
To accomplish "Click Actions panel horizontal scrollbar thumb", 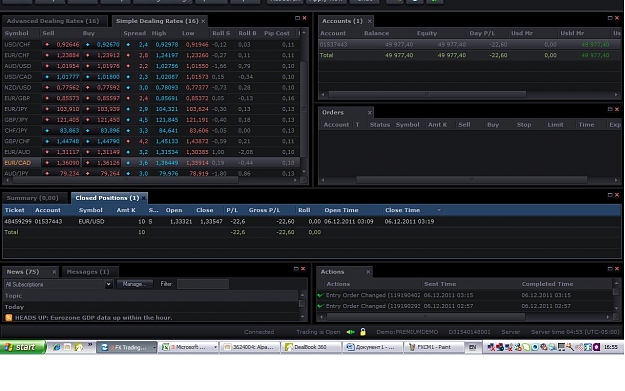I will coord(426,317).
